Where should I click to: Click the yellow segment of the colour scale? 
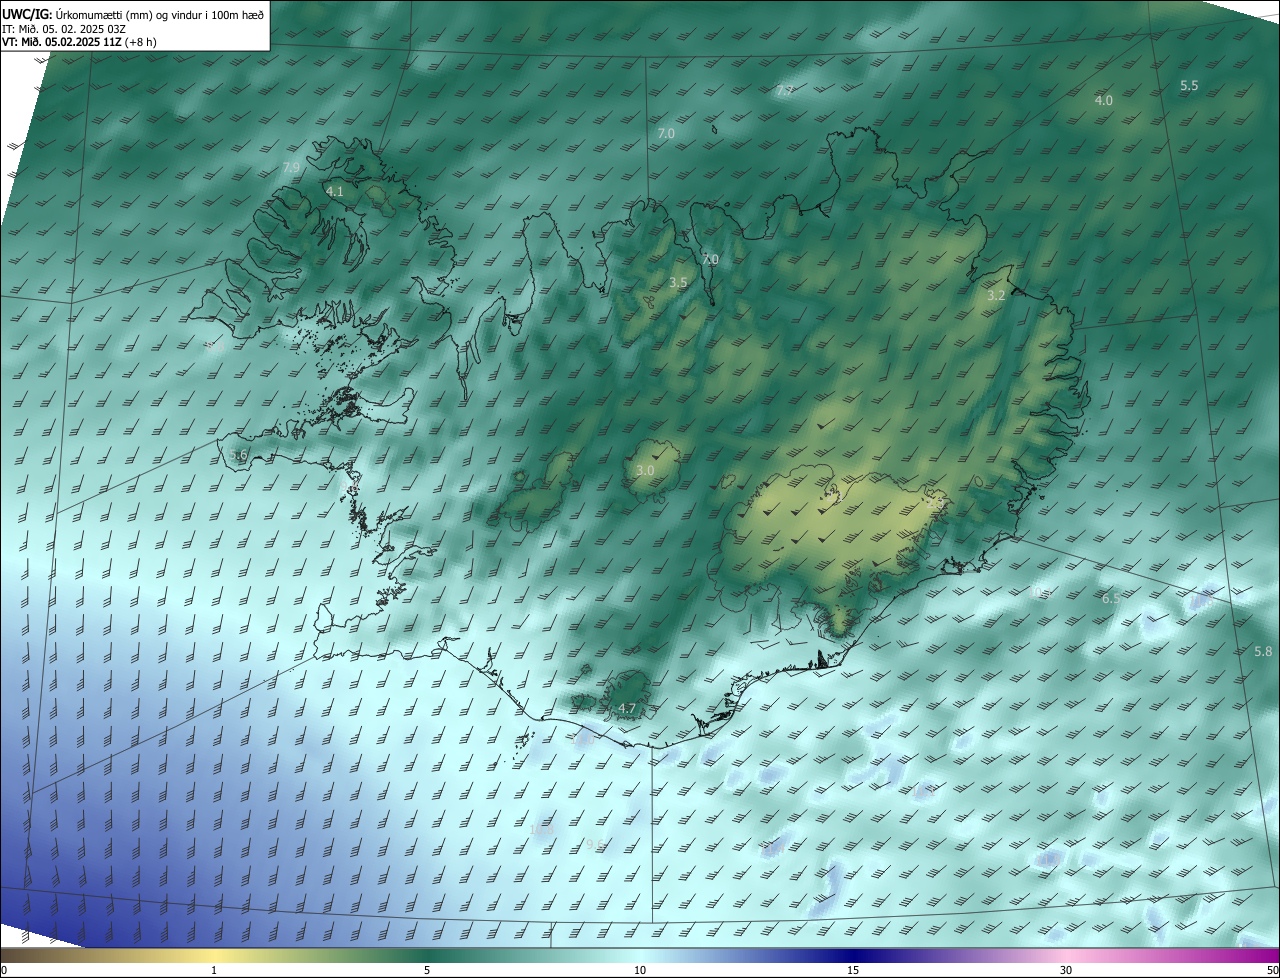214,955
